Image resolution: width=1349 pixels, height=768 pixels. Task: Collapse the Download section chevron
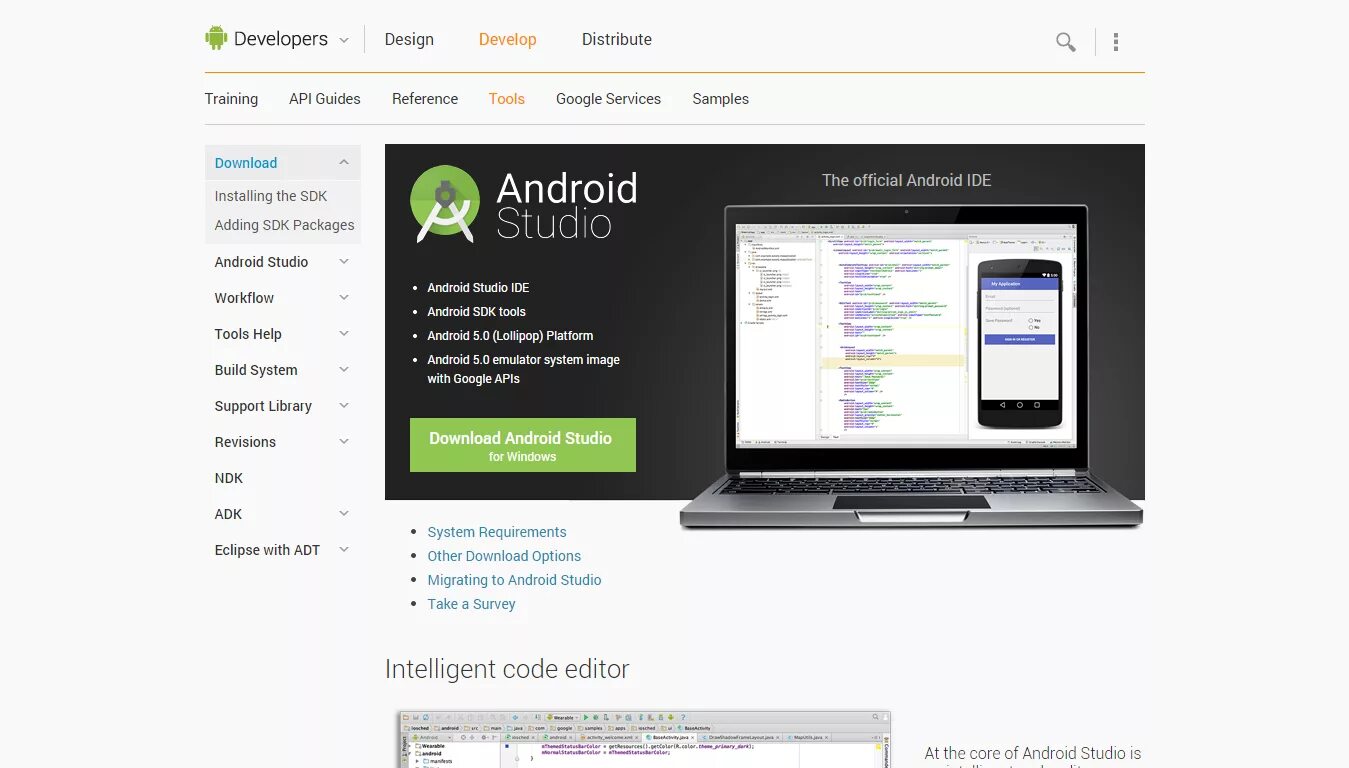click(344, 162)
